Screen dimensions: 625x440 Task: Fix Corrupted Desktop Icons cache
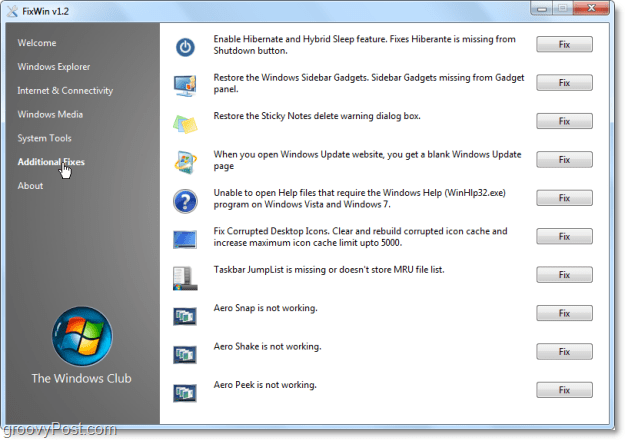pyautogui.click(x=564, y=236)
